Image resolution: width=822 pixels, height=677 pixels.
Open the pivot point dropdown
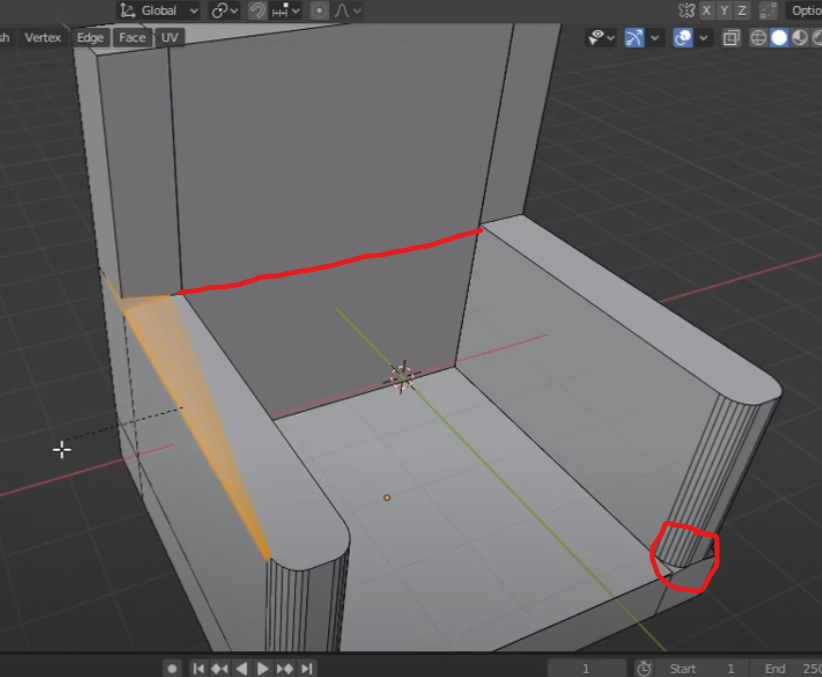point(224,10)
